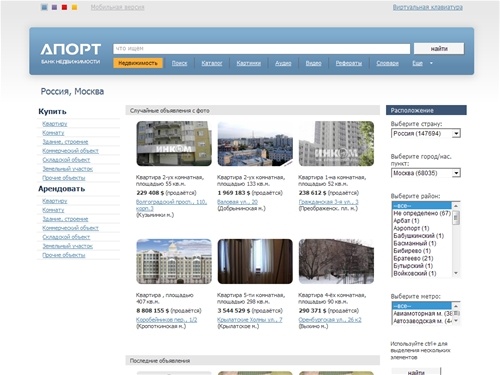Open Гражданская 3-я ул., 3 address link
The height and width of the screenshot is (375, 500).
tap(328, 202)
